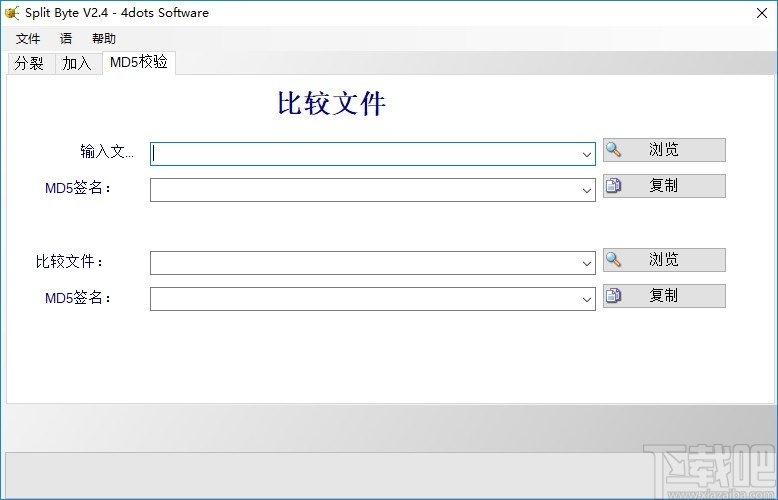Click the 输入文... label

(107, 151)
